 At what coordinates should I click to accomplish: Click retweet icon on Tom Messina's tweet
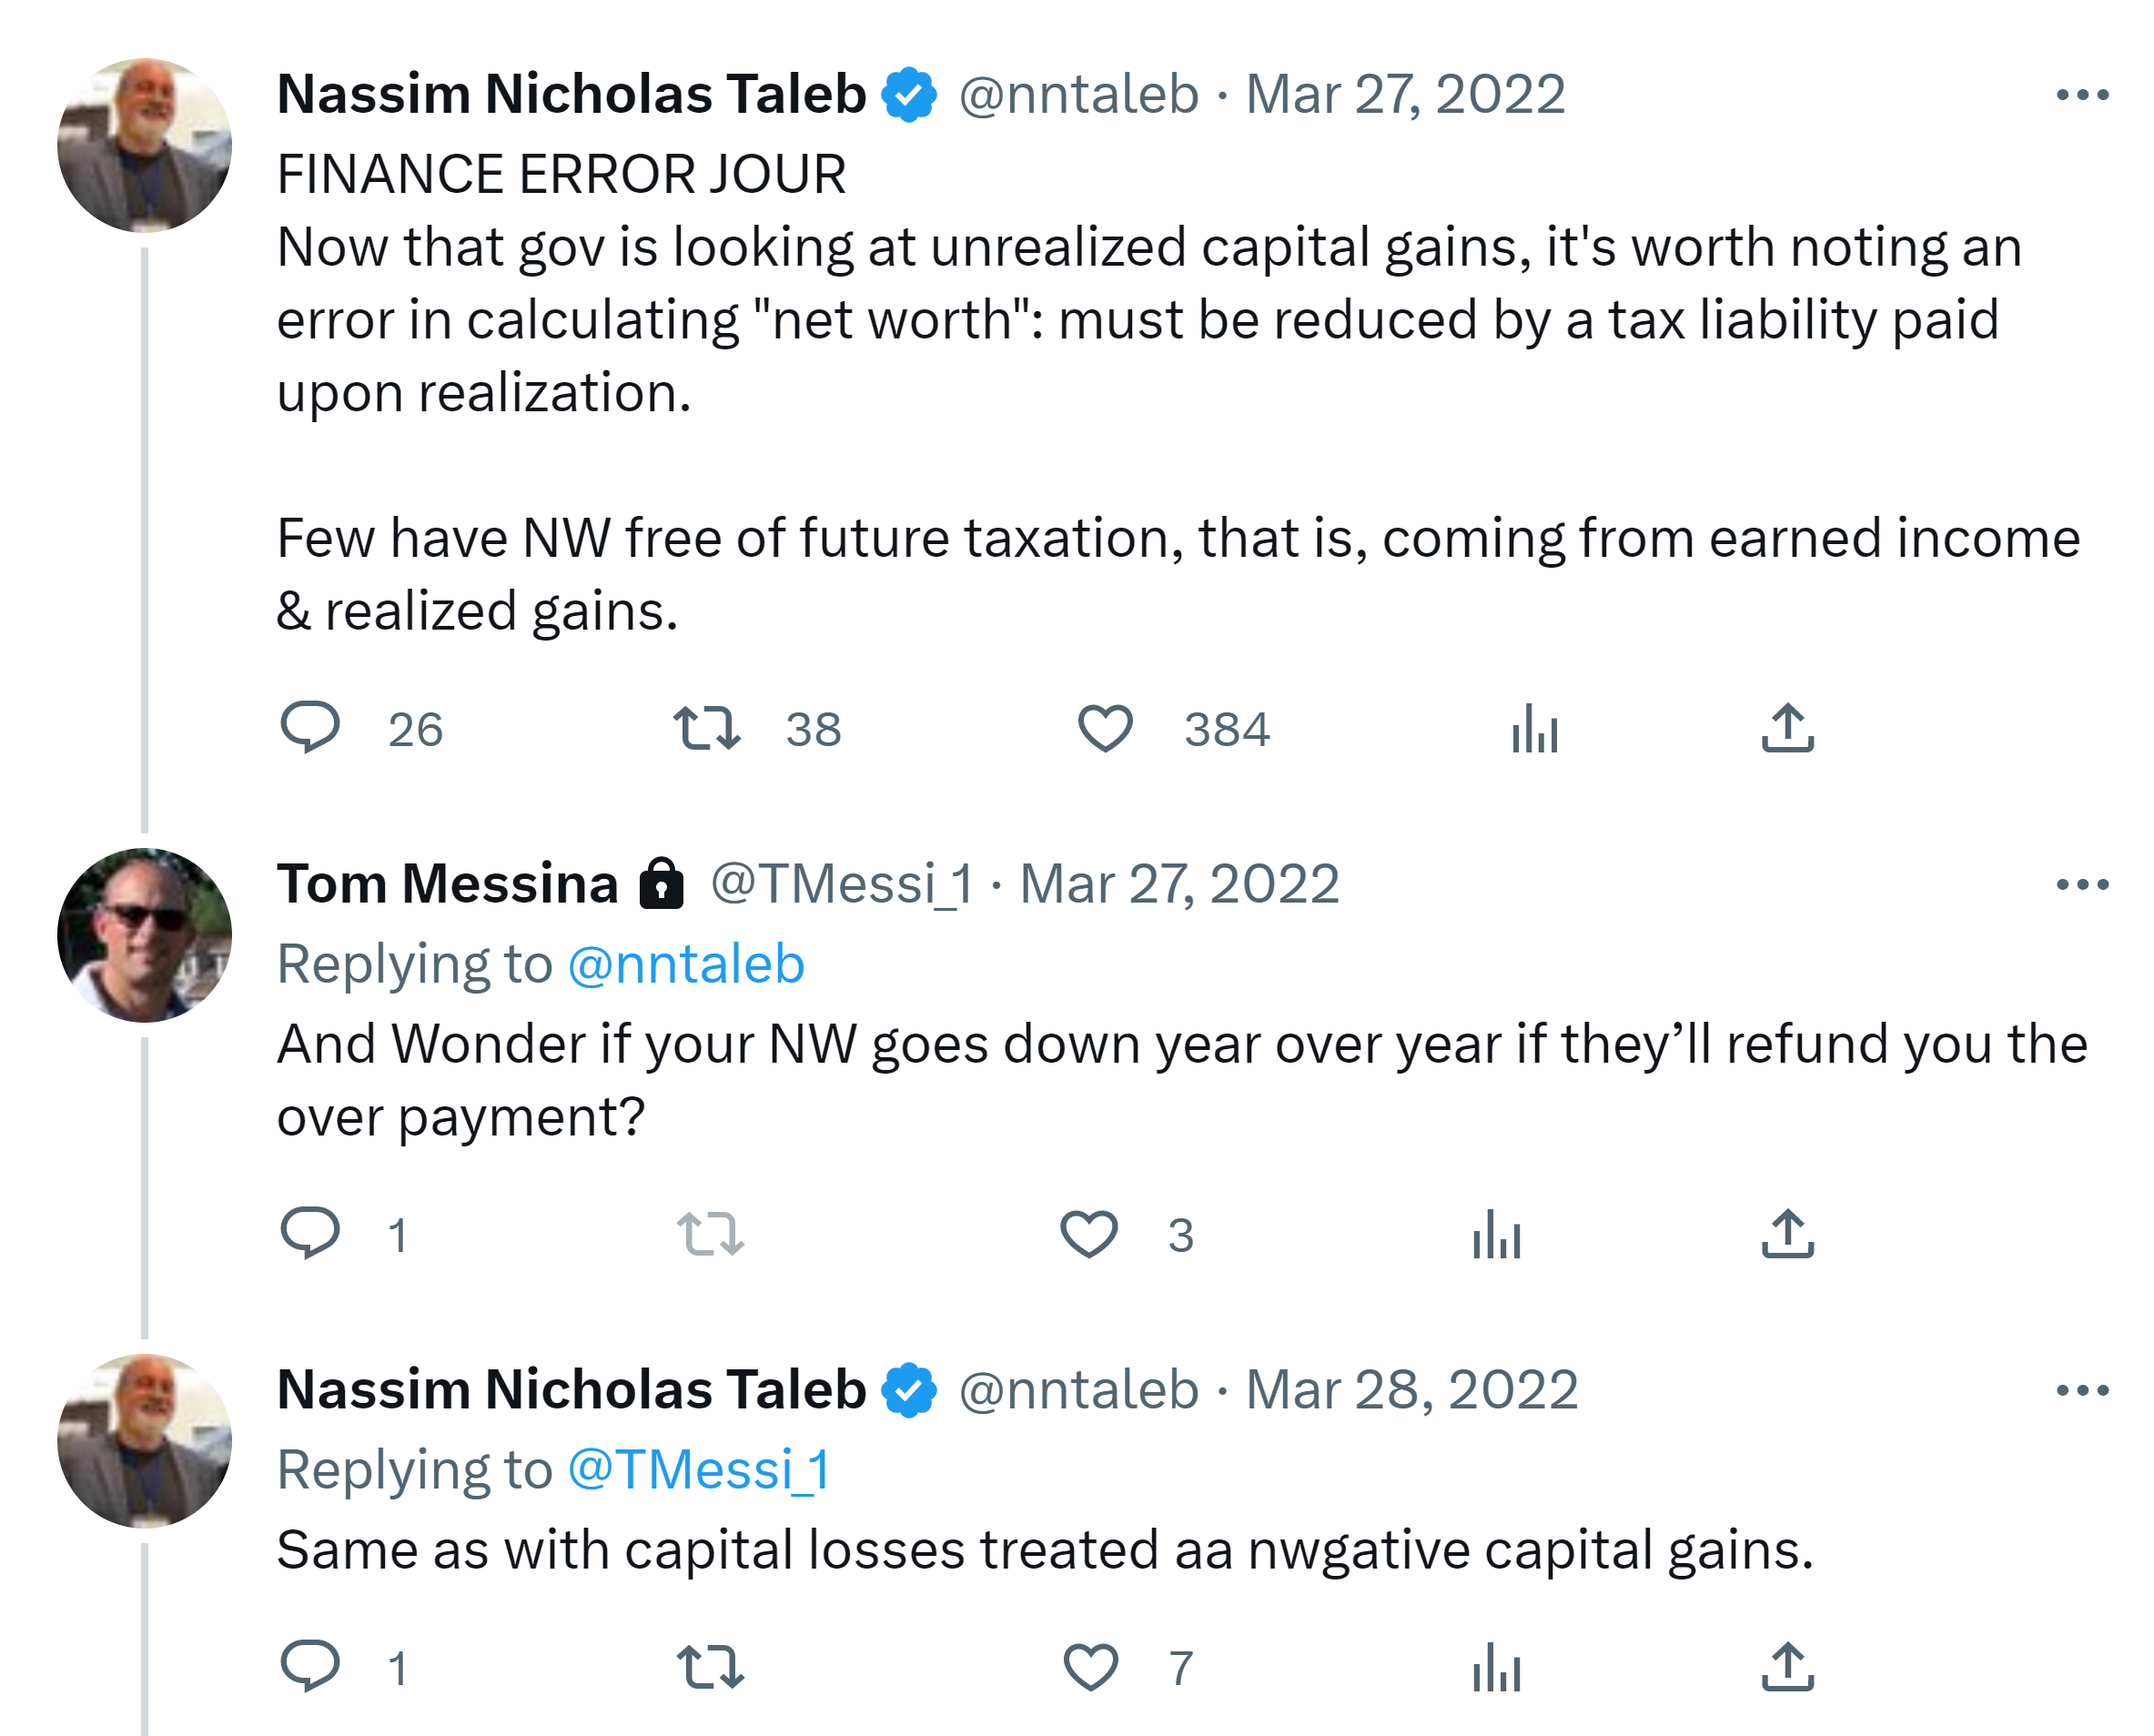[710, 1234]
